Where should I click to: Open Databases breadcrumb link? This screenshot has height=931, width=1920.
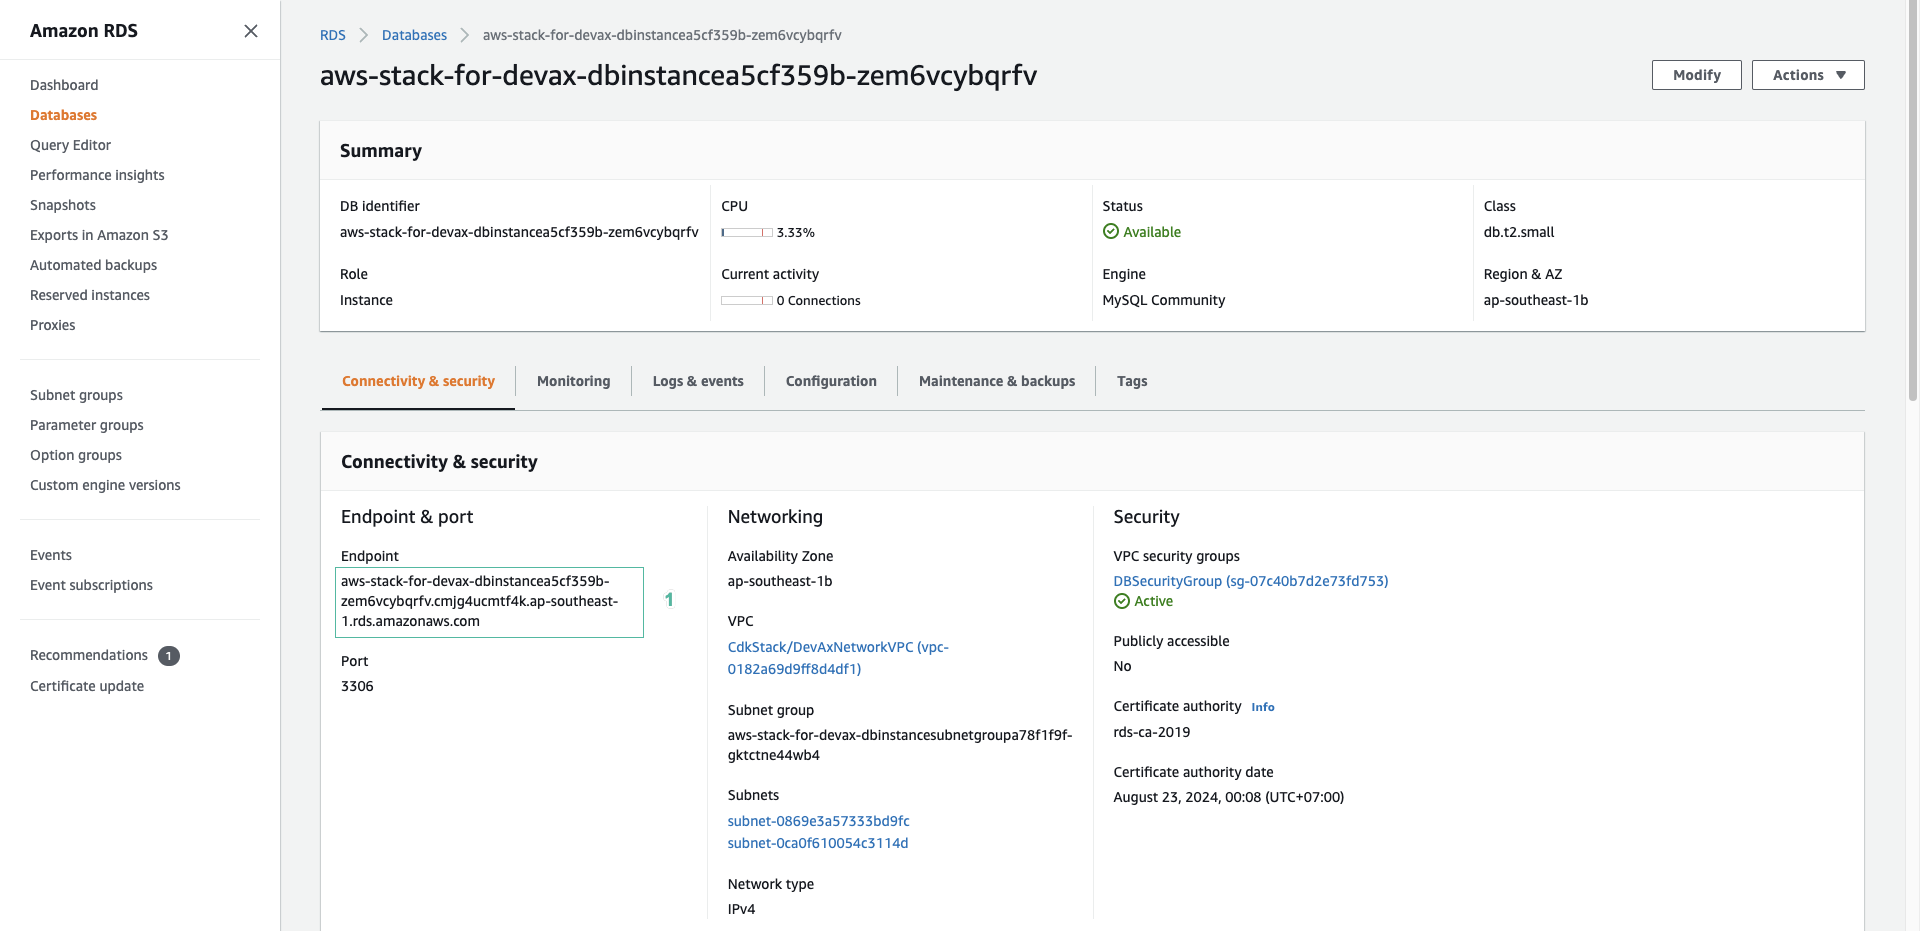pyautogui.click(x=414, y=35)
